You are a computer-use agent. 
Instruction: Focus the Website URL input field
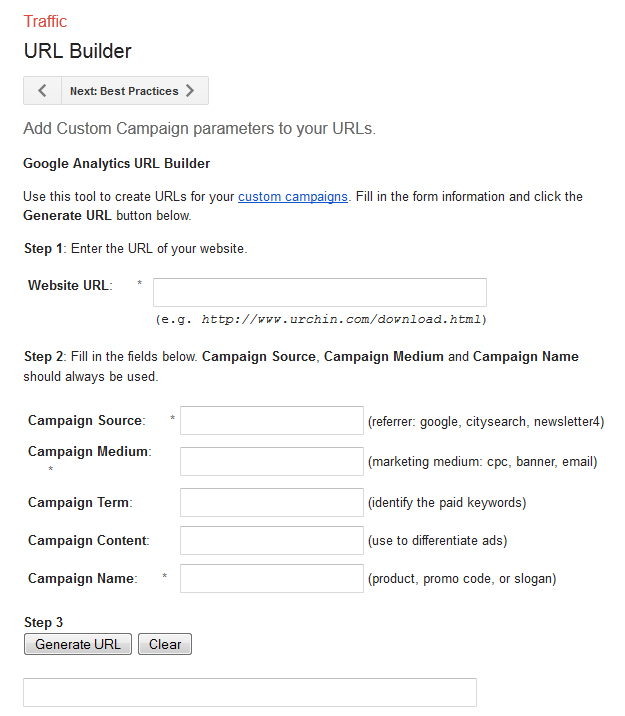[x=320, y=292]
